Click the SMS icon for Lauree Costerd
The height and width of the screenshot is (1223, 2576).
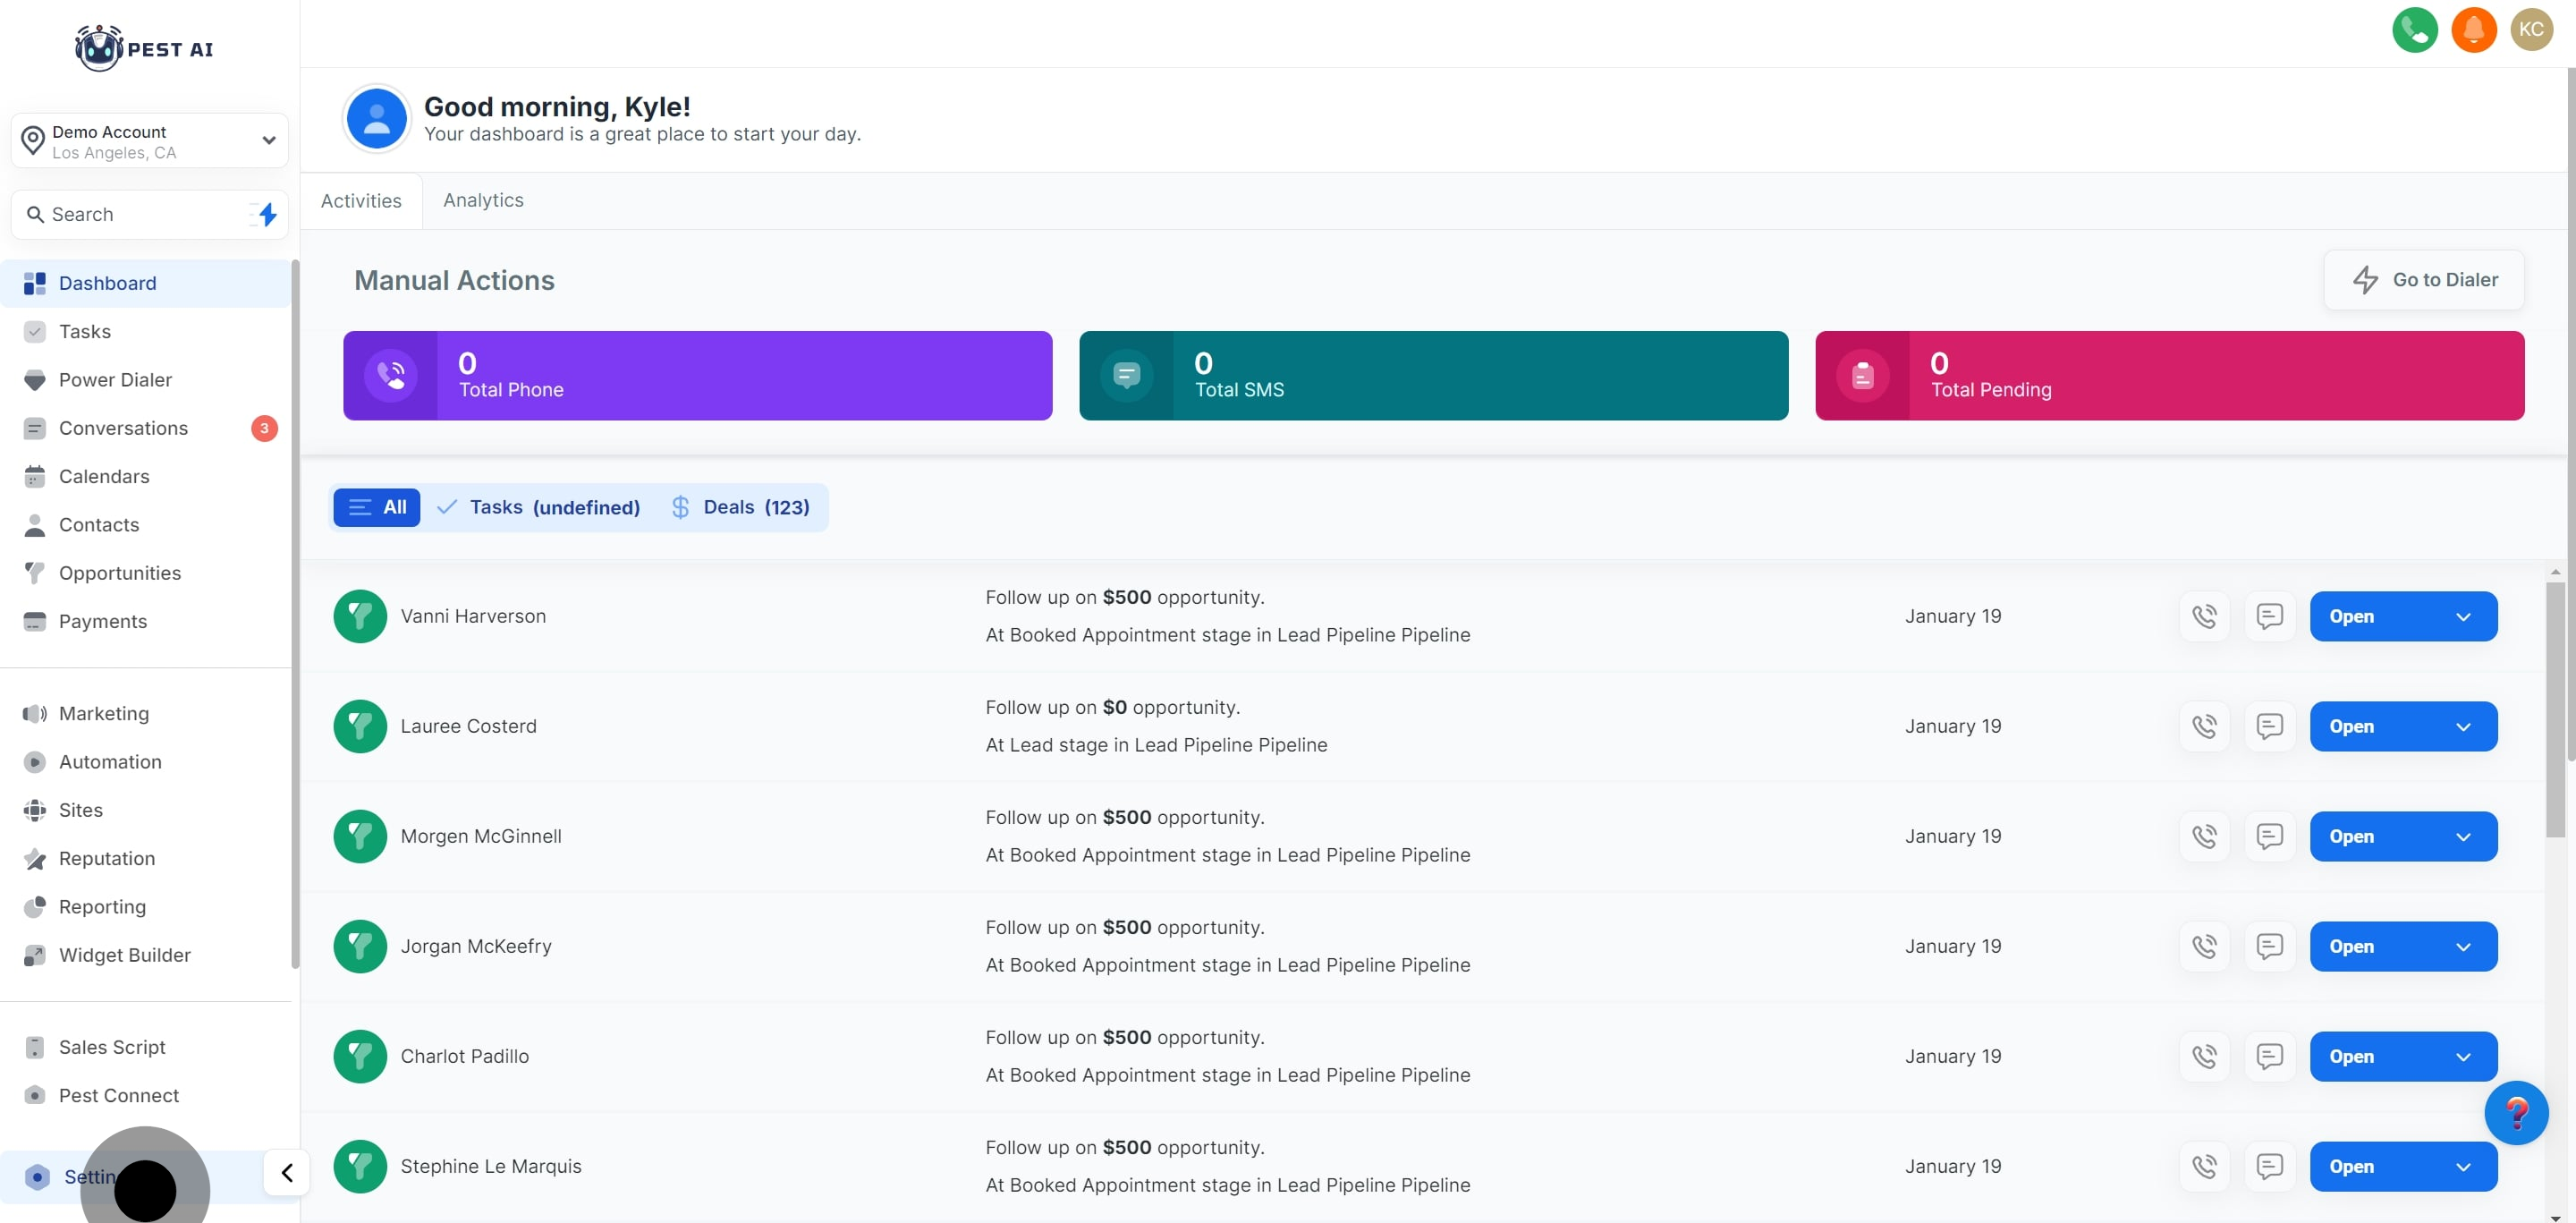[2269, 726]
